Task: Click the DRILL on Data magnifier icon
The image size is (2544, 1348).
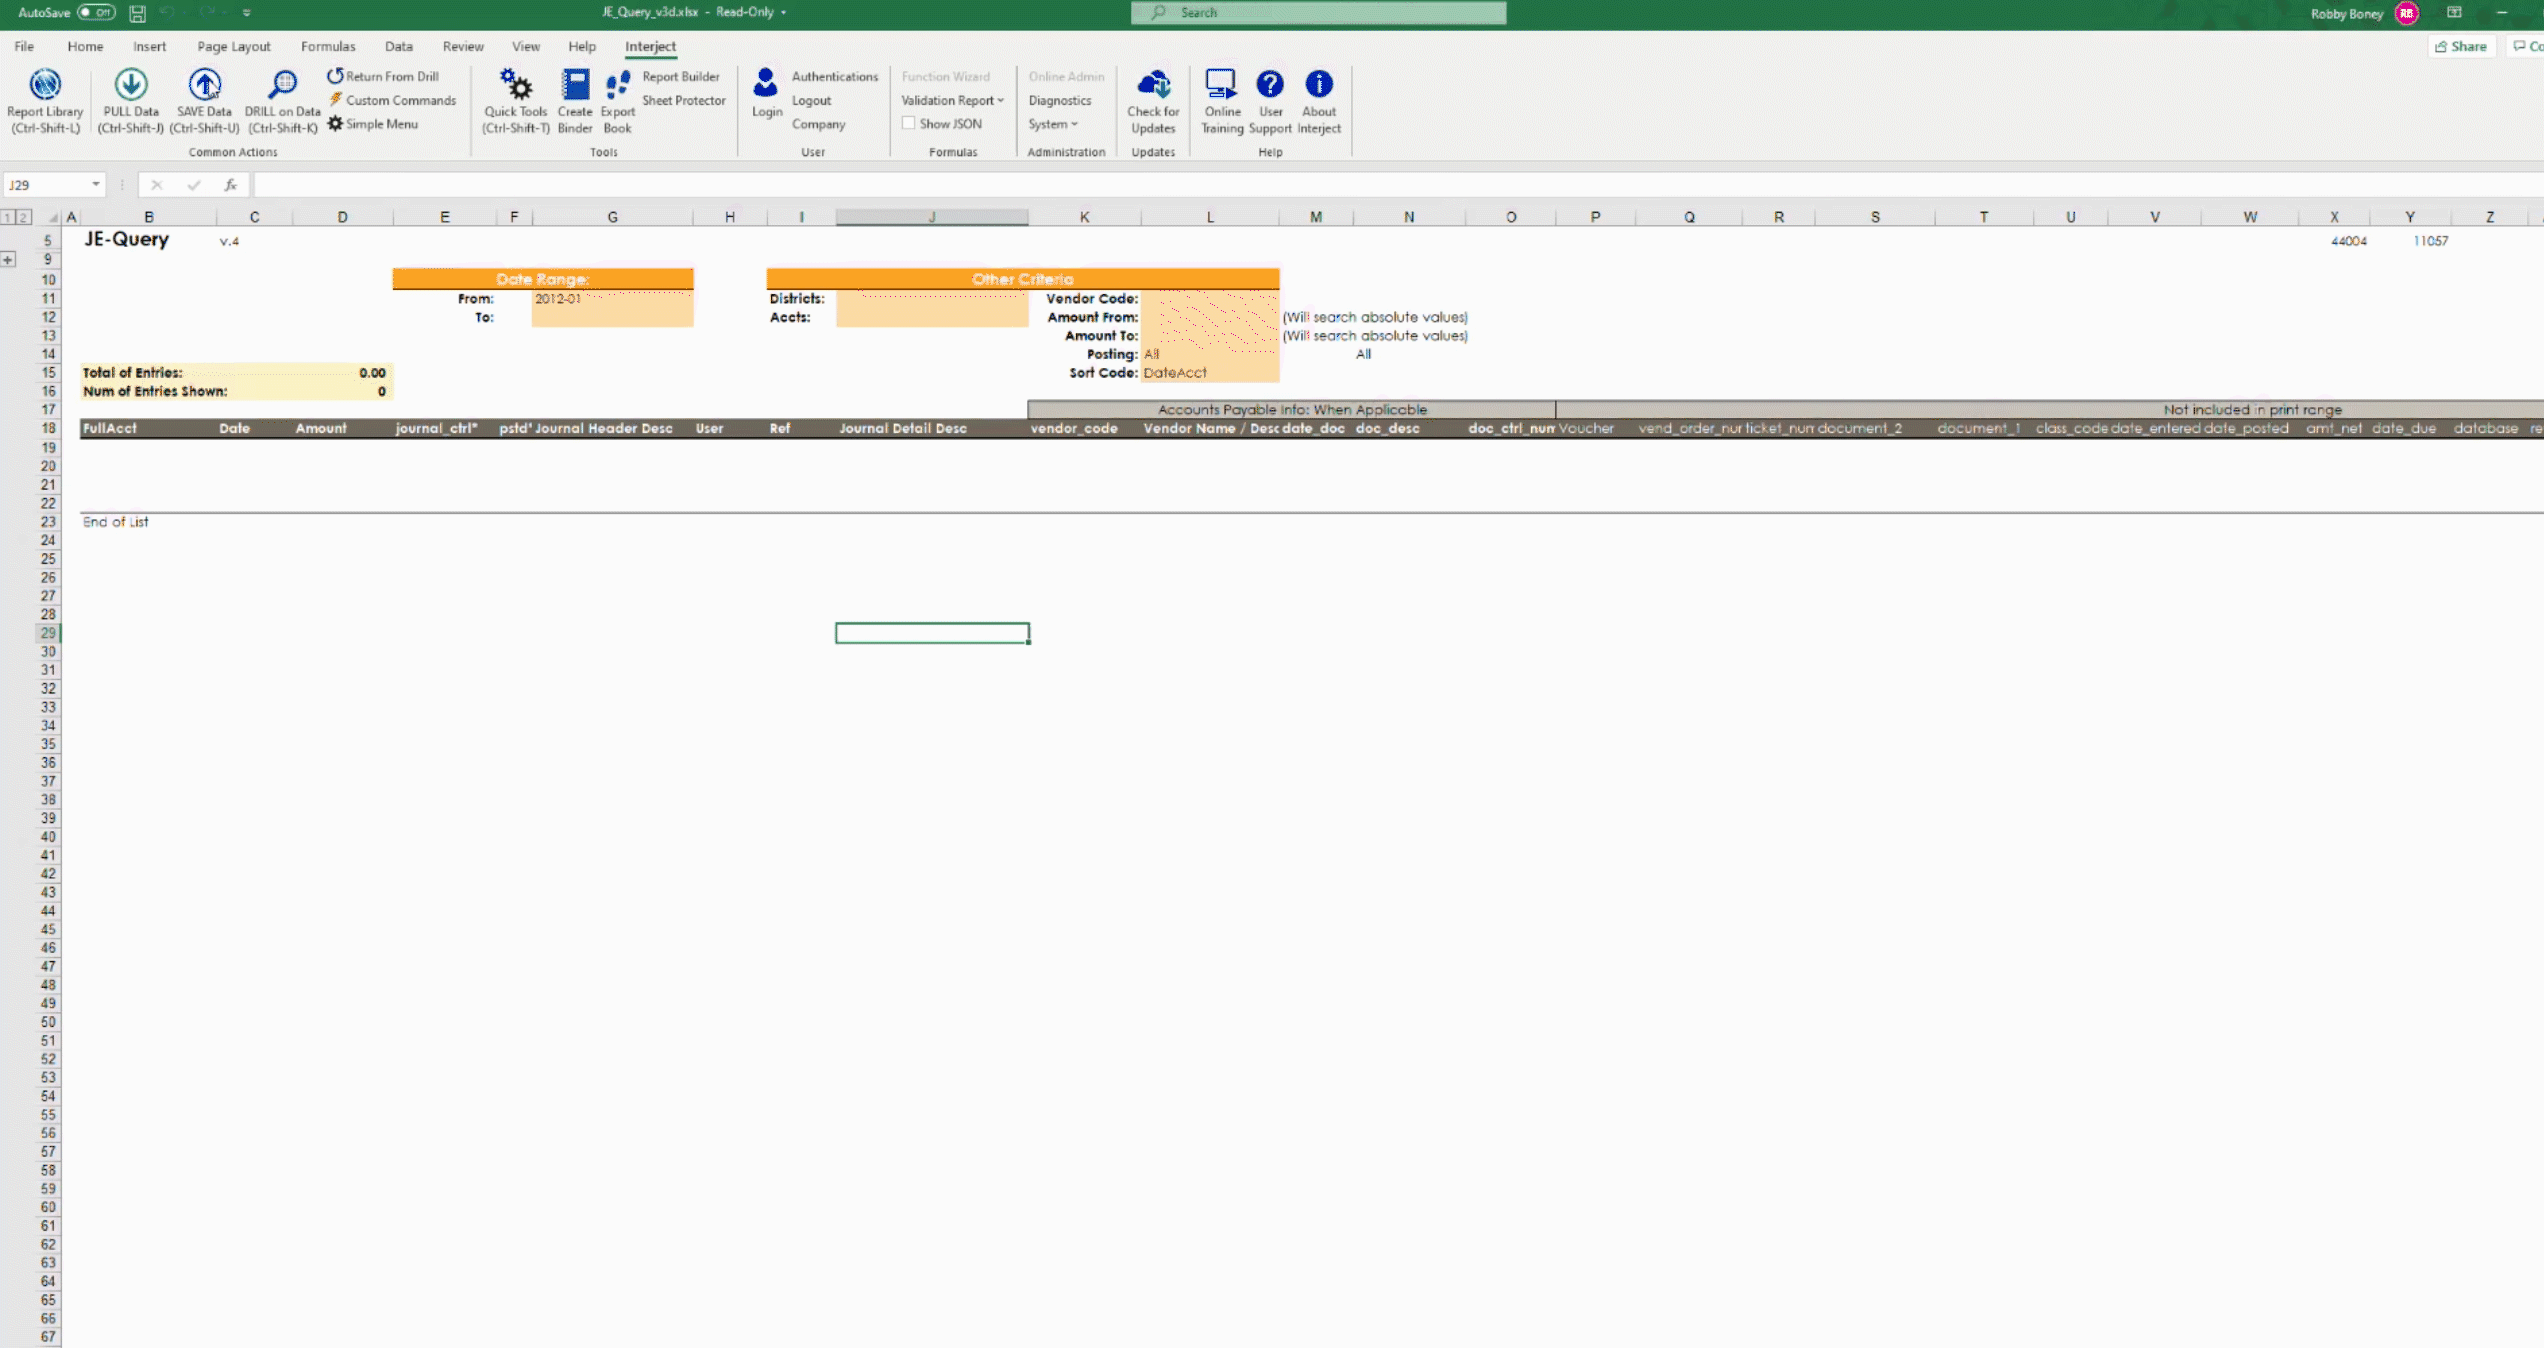Action: pyautogui.click(x=283, y=85)
